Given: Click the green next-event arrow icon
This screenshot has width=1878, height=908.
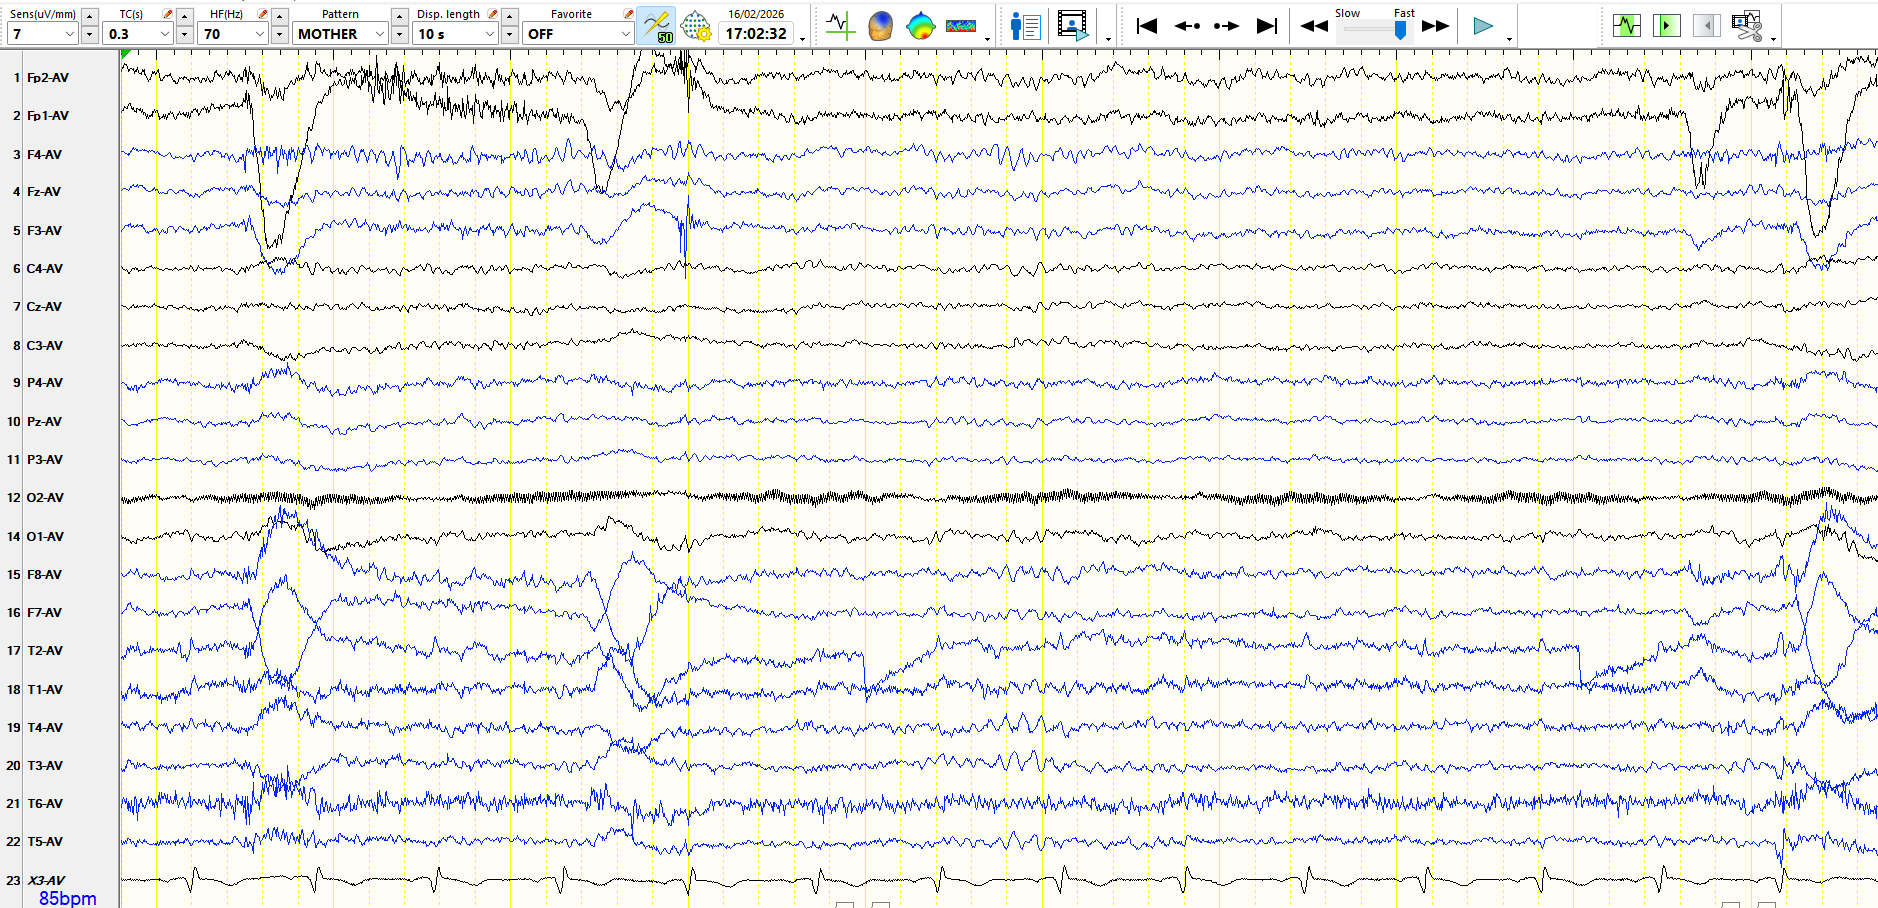Looking at the screenshot, I should 1667,26.
